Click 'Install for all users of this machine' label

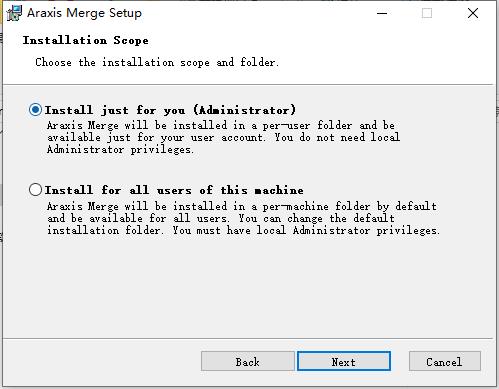pyautogui.click(x=174, y=190)
